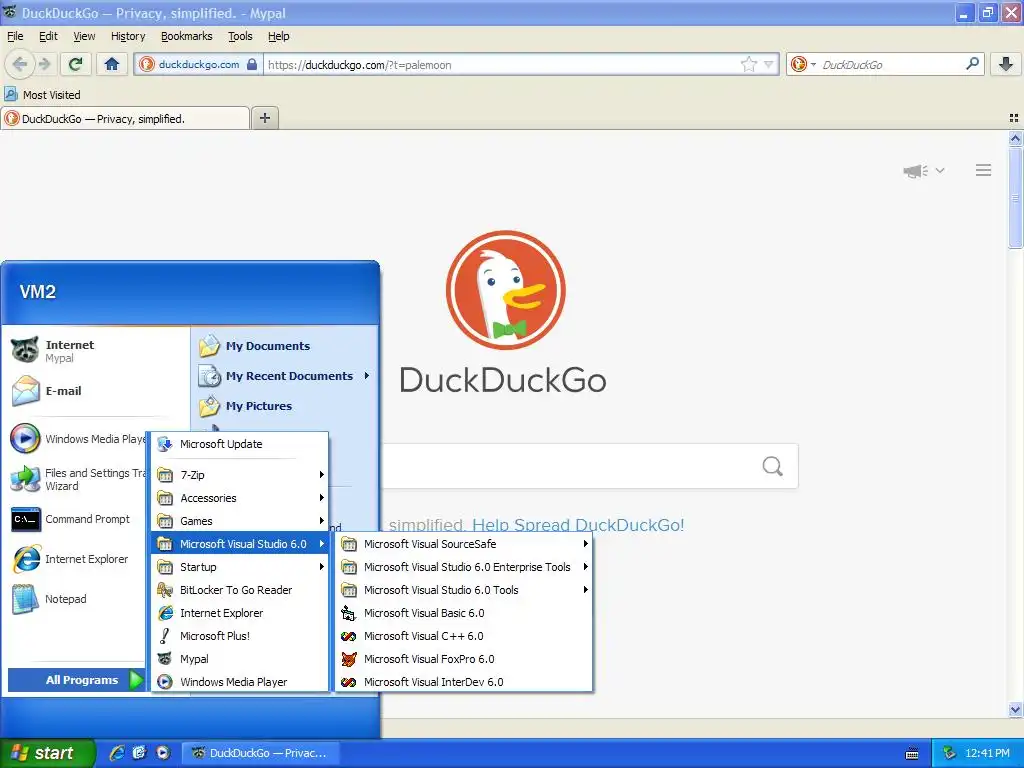
Task: Click the DuckDuckGo duck logo
Action: click(505, 290)
